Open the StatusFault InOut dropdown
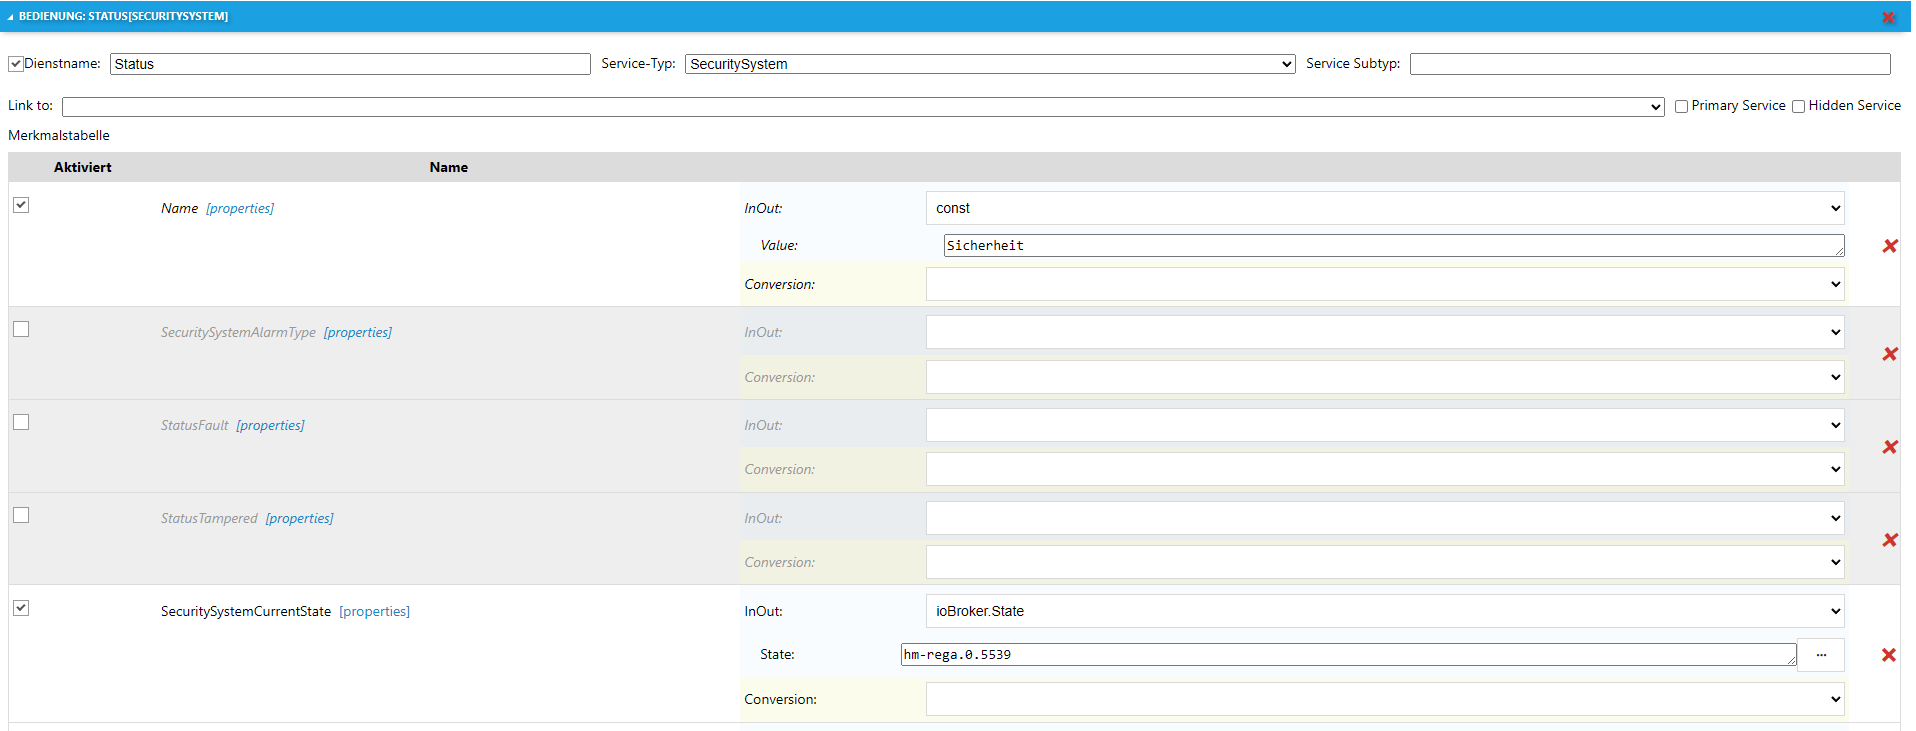1916x731 pixels. [x=1385, y=425]
